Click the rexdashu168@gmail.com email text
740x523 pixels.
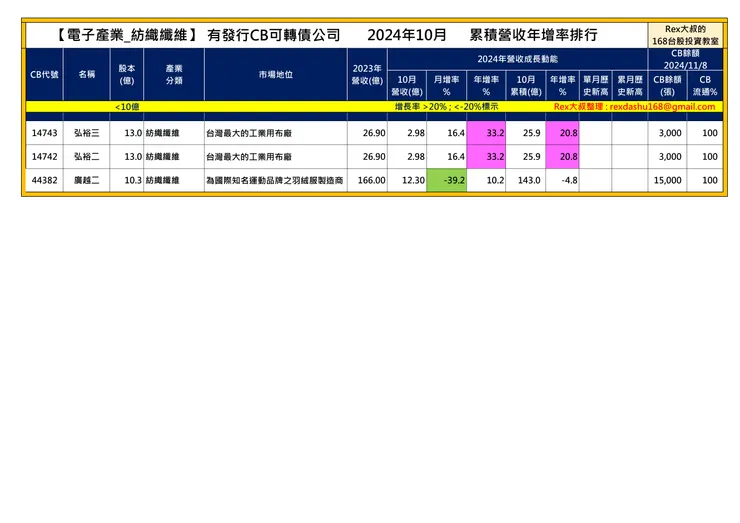click(662, 107)
